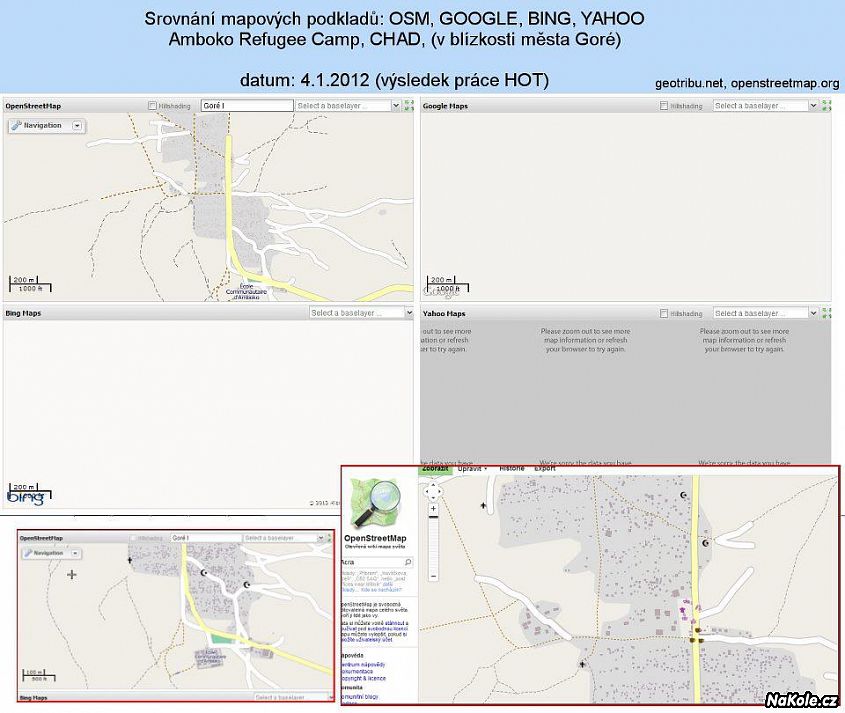Zoom out with the minus button

tap(433, 576)
